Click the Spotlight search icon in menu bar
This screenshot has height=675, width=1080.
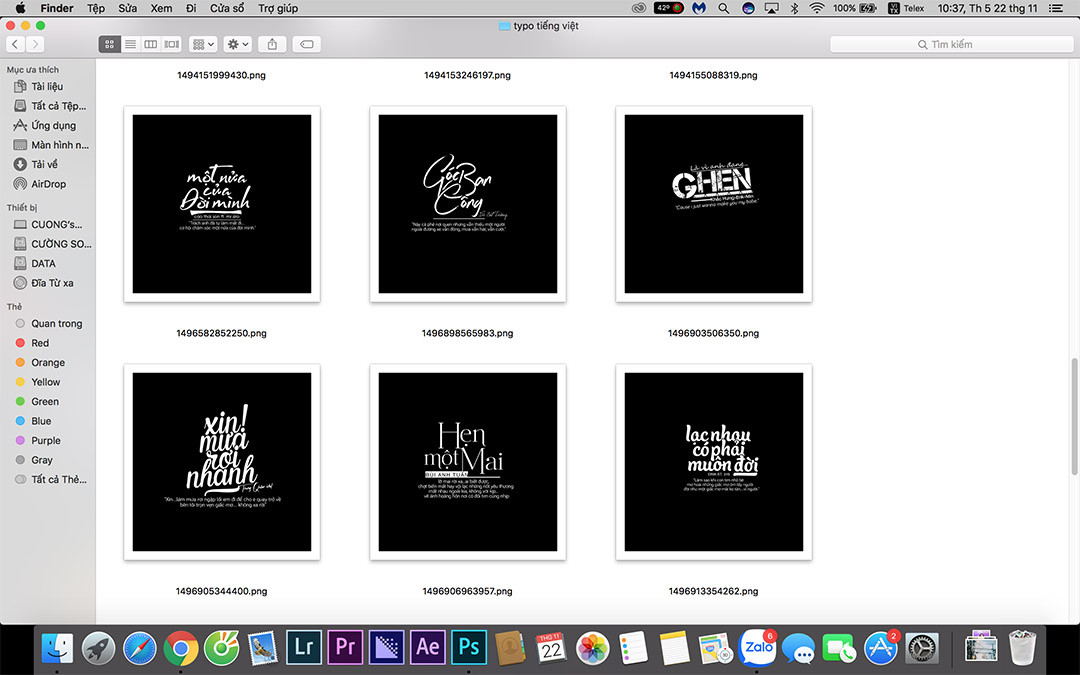(x=723, y=8)
